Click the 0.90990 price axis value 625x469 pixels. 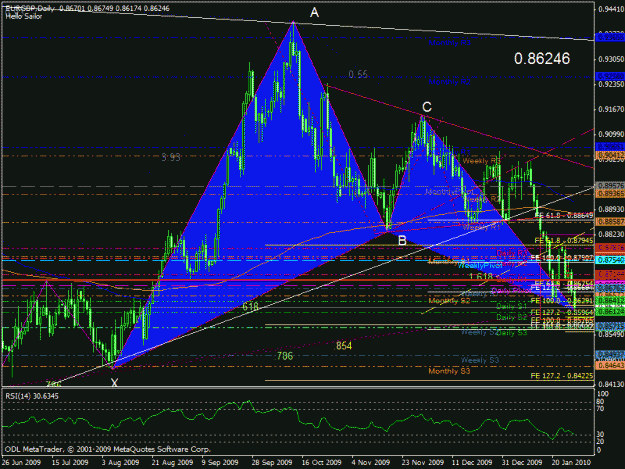point(611,134)
